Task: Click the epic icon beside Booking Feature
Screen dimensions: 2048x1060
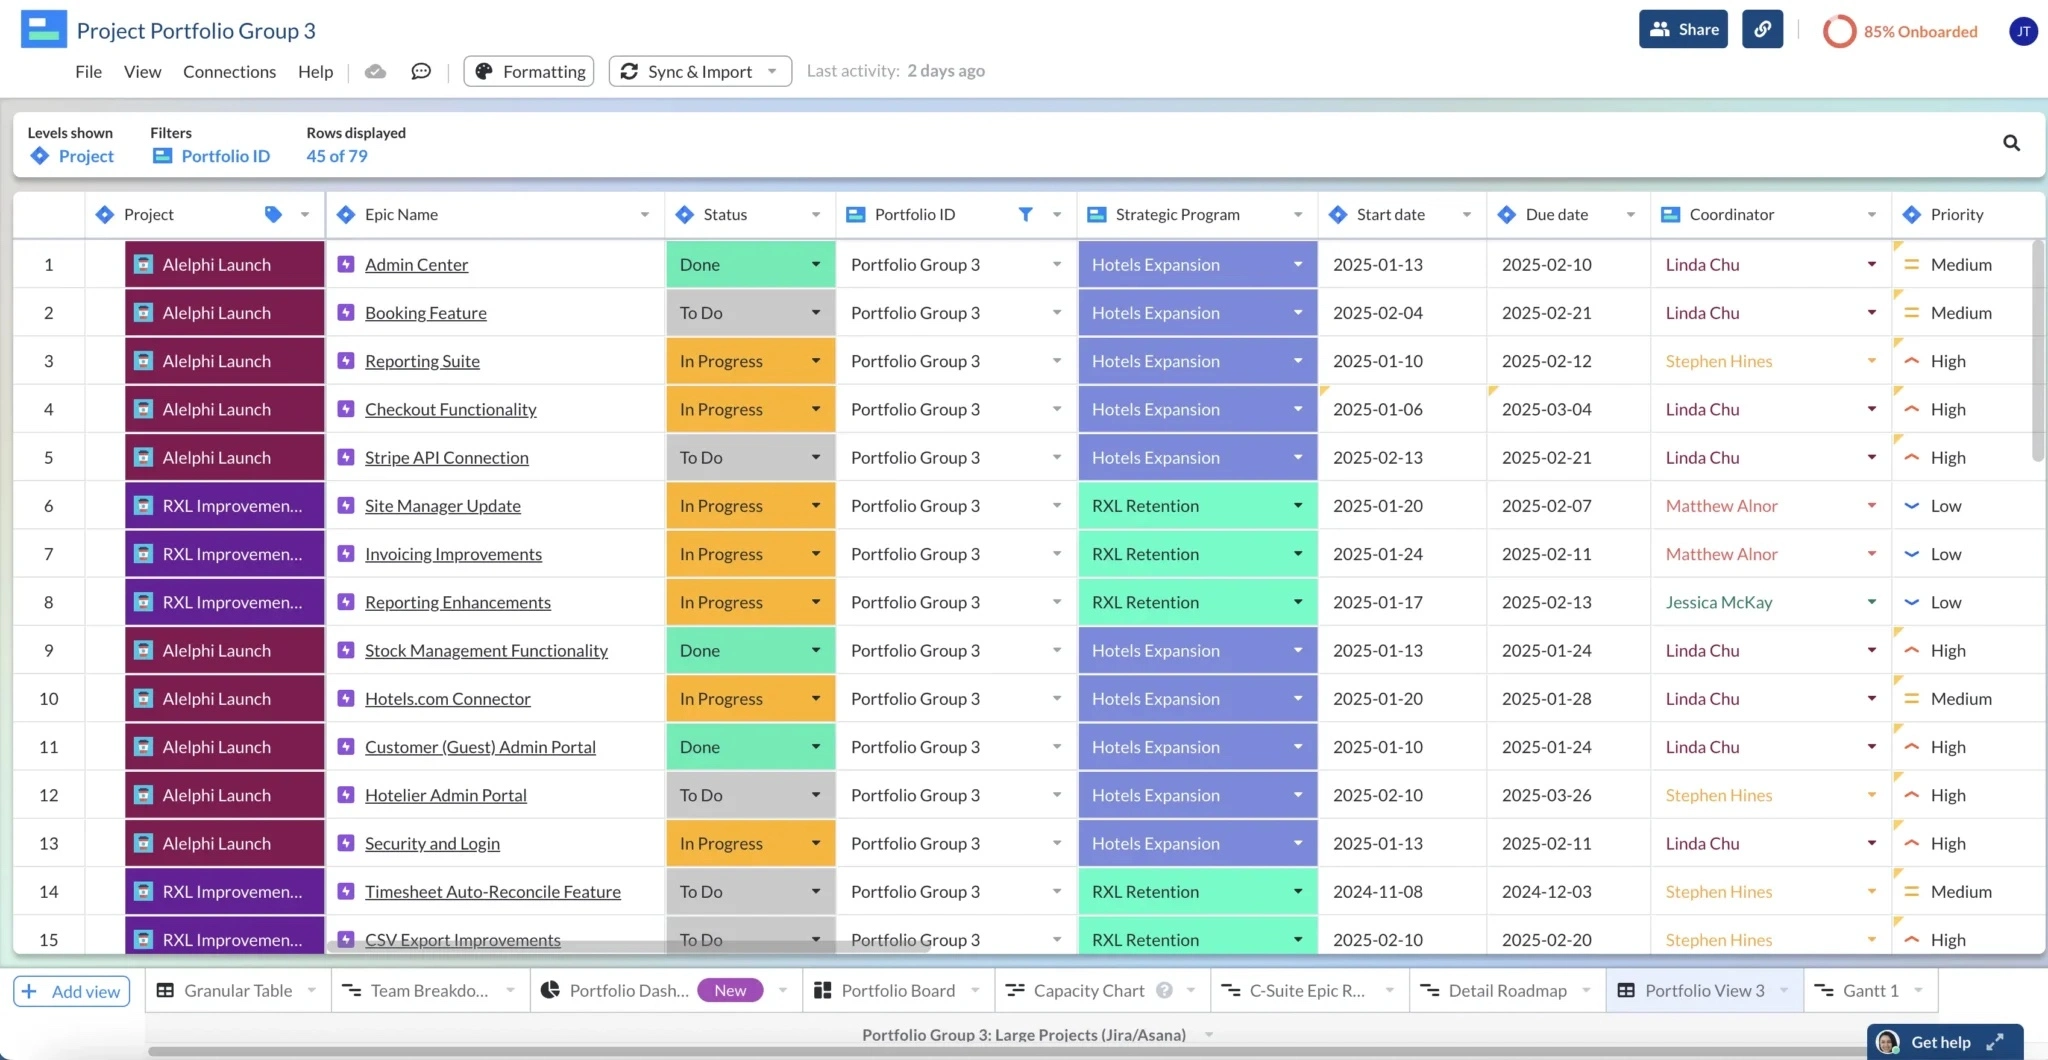Action: point(346,313)
